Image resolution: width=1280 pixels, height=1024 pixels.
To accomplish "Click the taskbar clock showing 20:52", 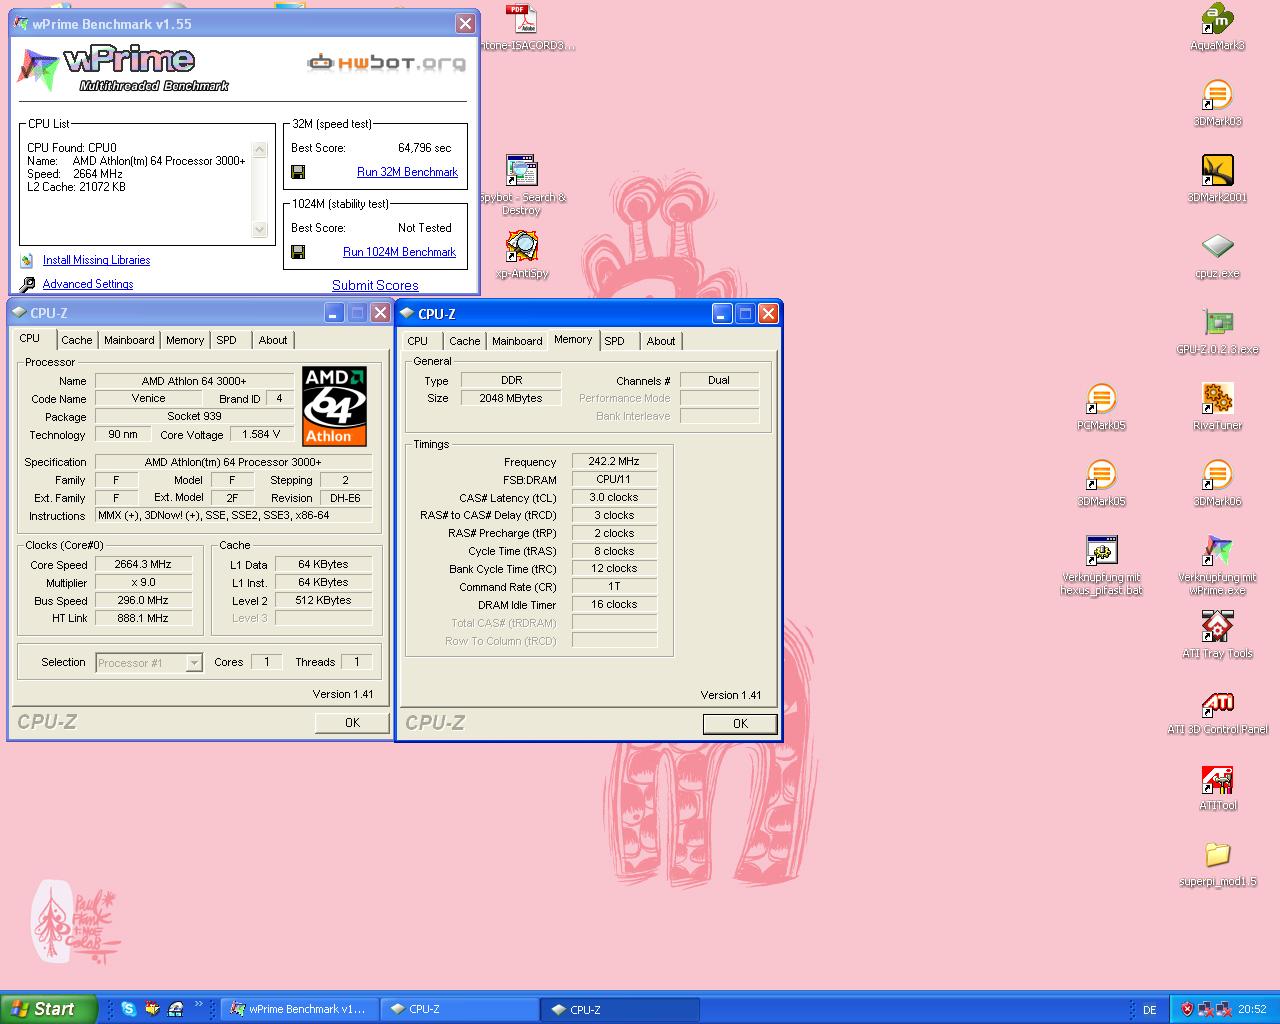I will (1252, 1010).
